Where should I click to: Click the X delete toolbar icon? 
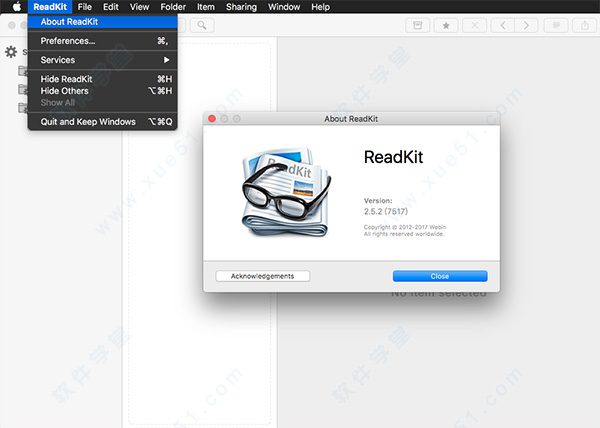click(x=474, y=25)
